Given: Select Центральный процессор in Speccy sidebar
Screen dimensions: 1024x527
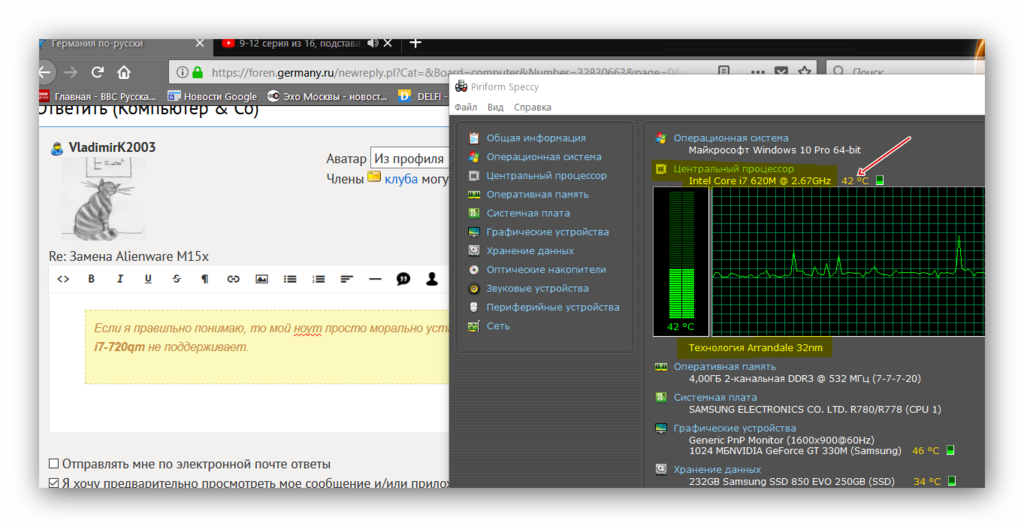Looking at the screenshot, I should pyautogui.click(x=546, y=176).
